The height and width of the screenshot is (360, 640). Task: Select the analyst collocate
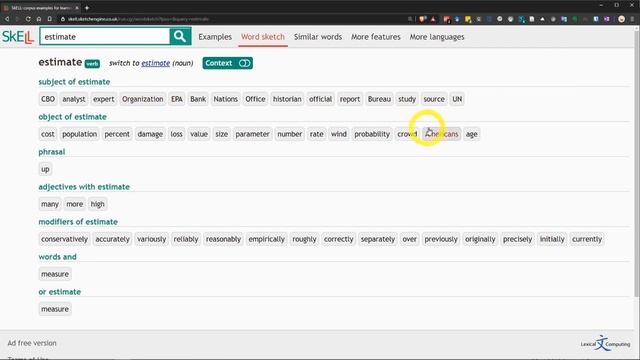[x=74, y=99]
